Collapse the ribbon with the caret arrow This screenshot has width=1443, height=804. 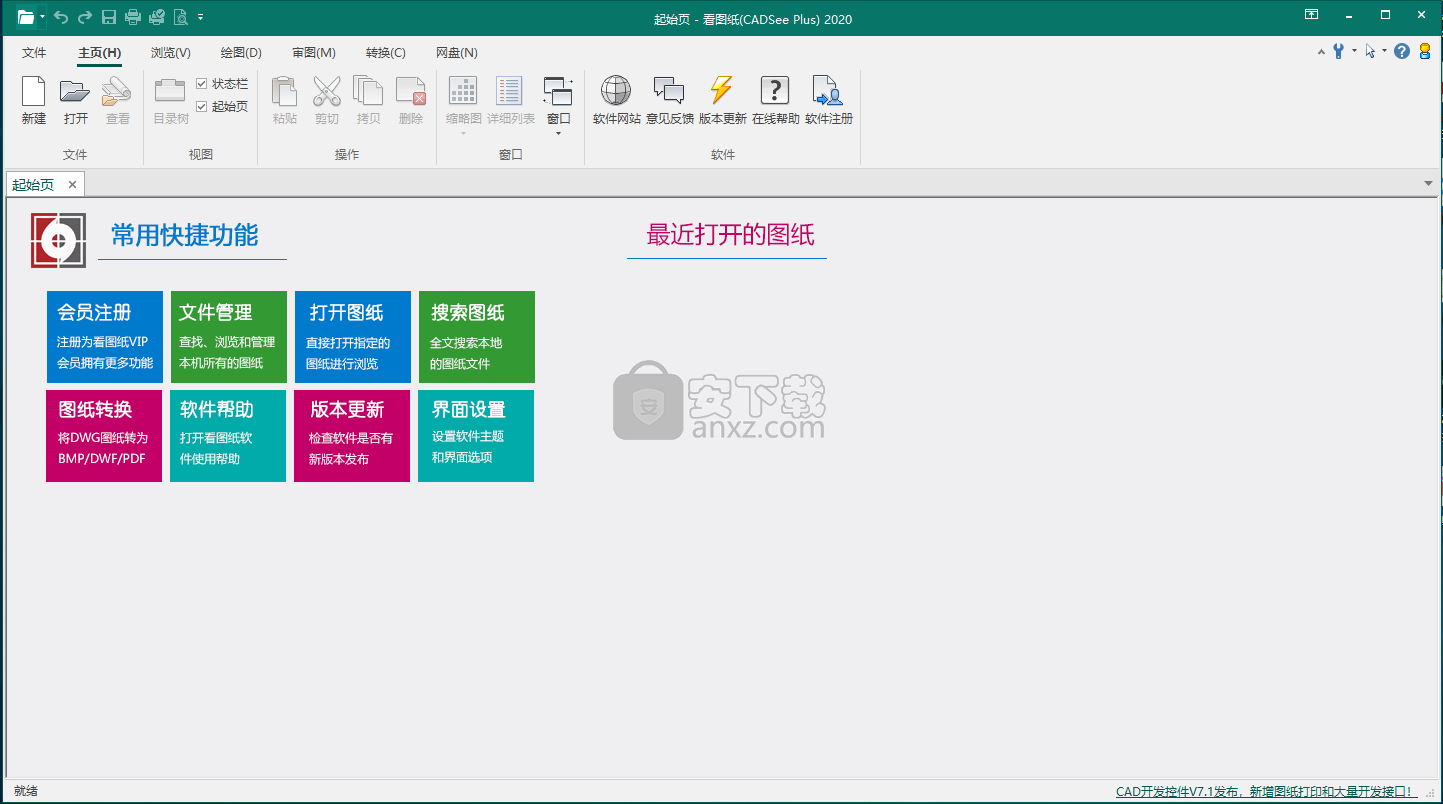tap(1321, 51)
